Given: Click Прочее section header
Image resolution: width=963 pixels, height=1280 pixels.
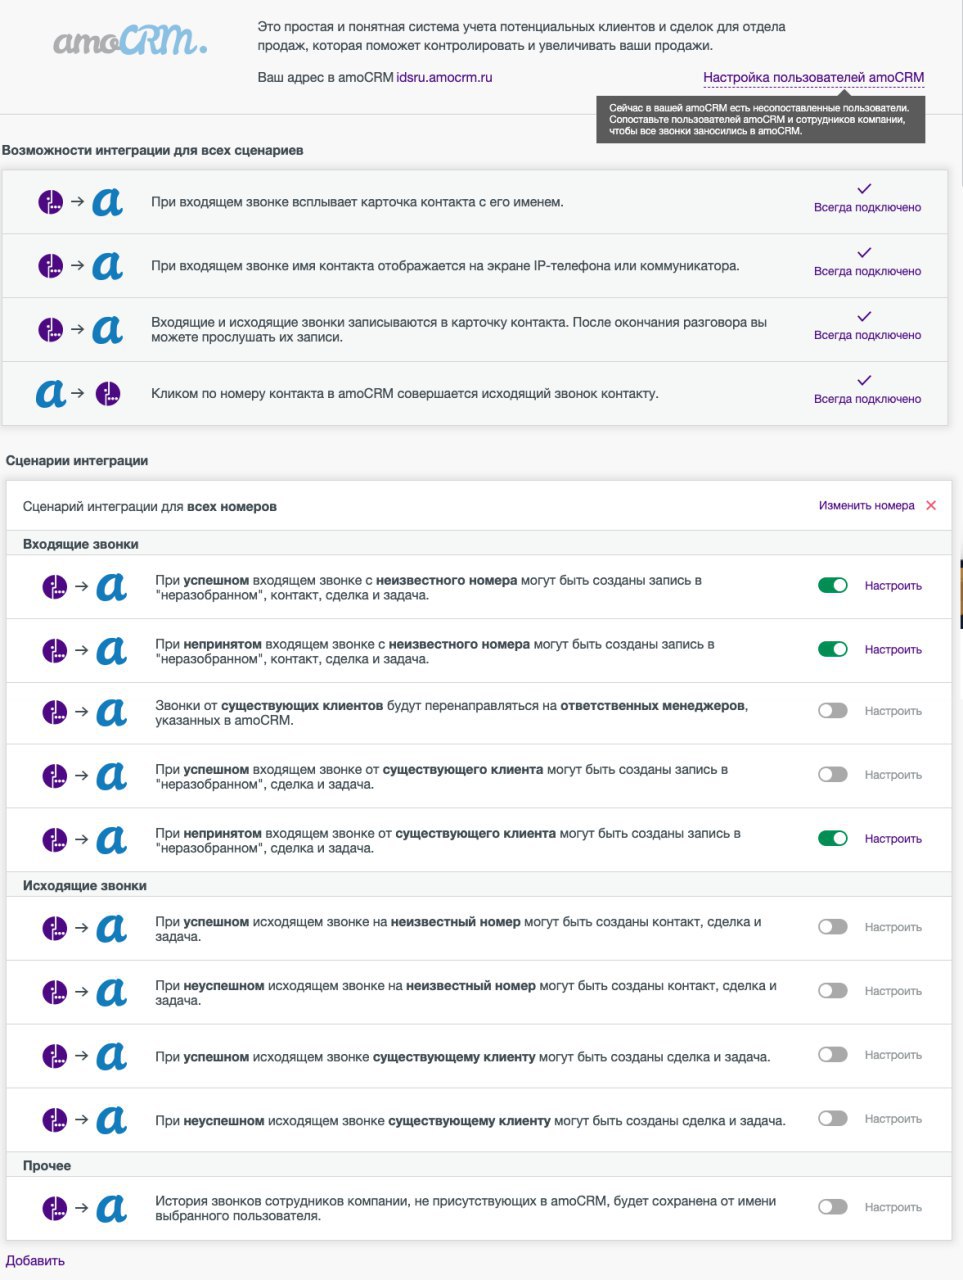Looking at the screenshot, I should tap(47, 1165).
